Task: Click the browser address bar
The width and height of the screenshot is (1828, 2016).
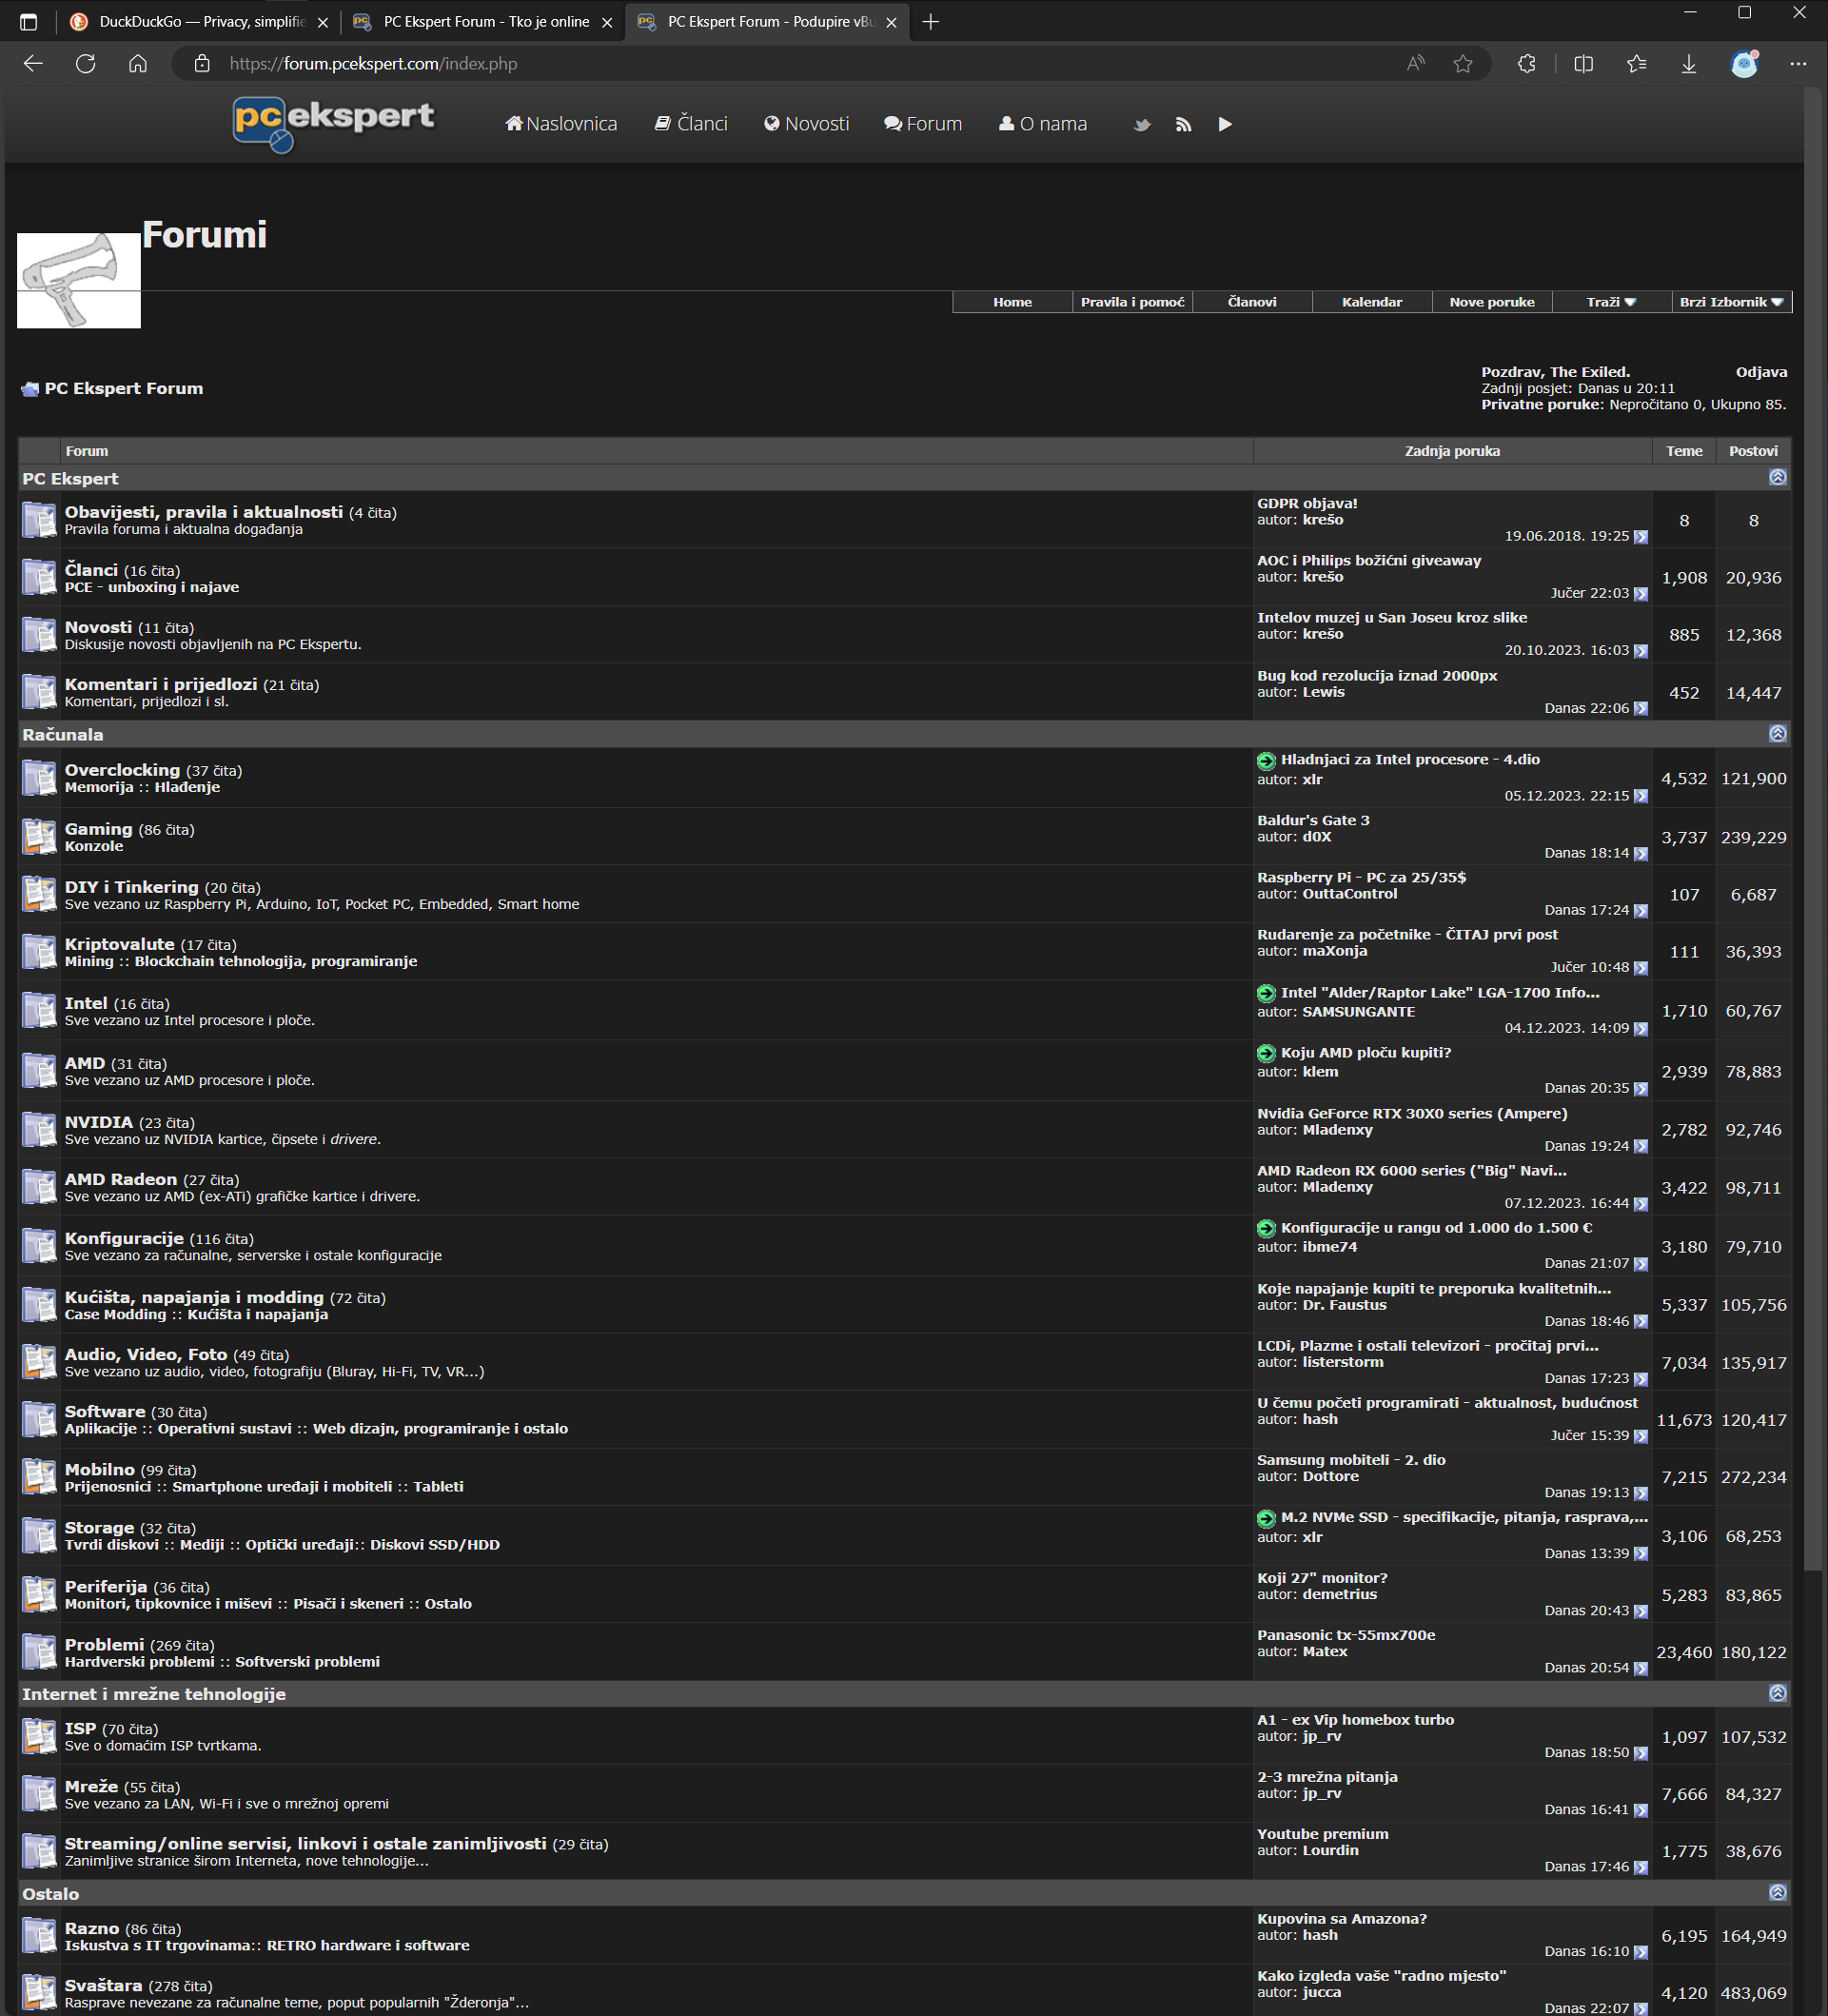Action: pos(800,64)
